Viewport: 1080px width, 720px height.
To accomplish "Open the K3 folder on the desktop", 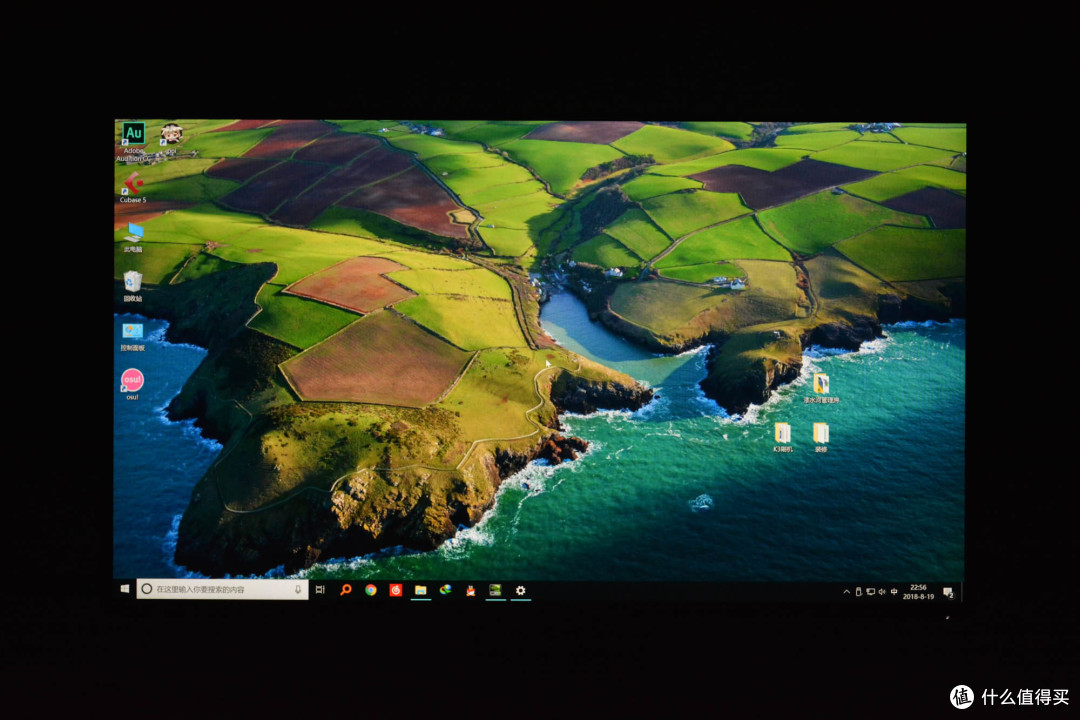I will click(782, 438).
